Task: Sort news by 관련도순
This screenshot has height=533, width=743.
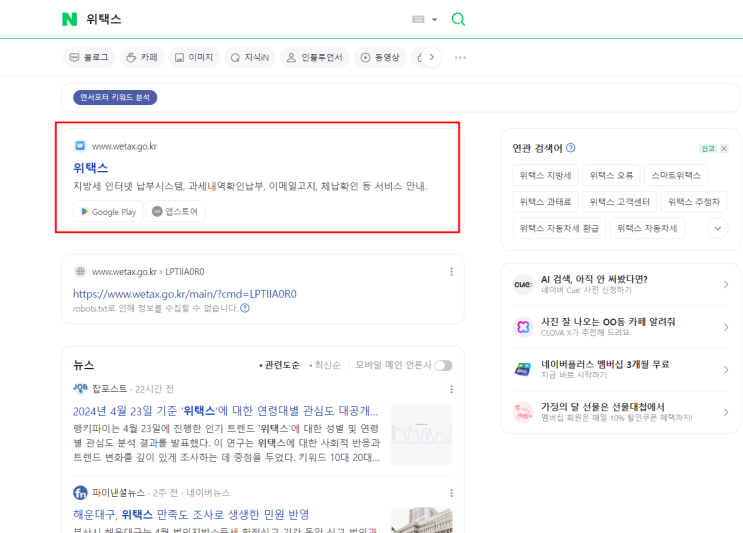Action: pyautogui.click(x=280, y=365)
